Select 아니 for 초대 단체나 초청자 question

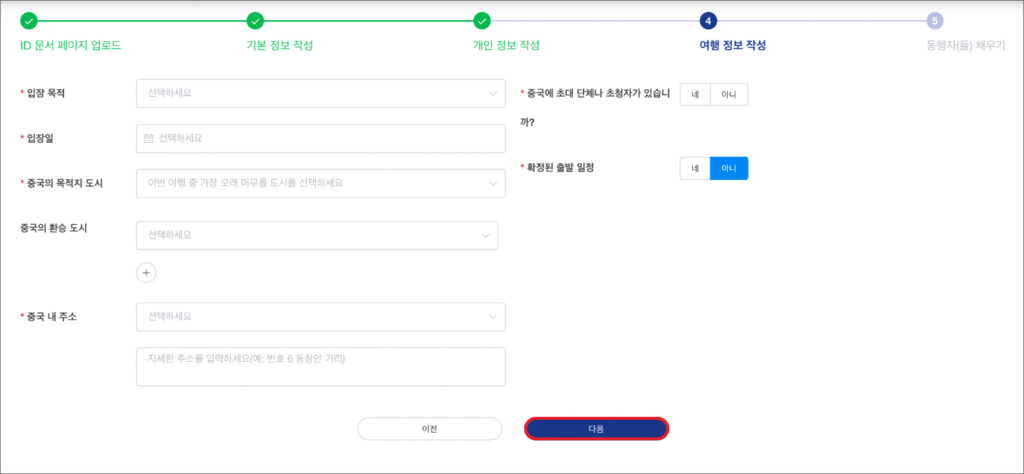pyautogui.click(x=728, y=94)
